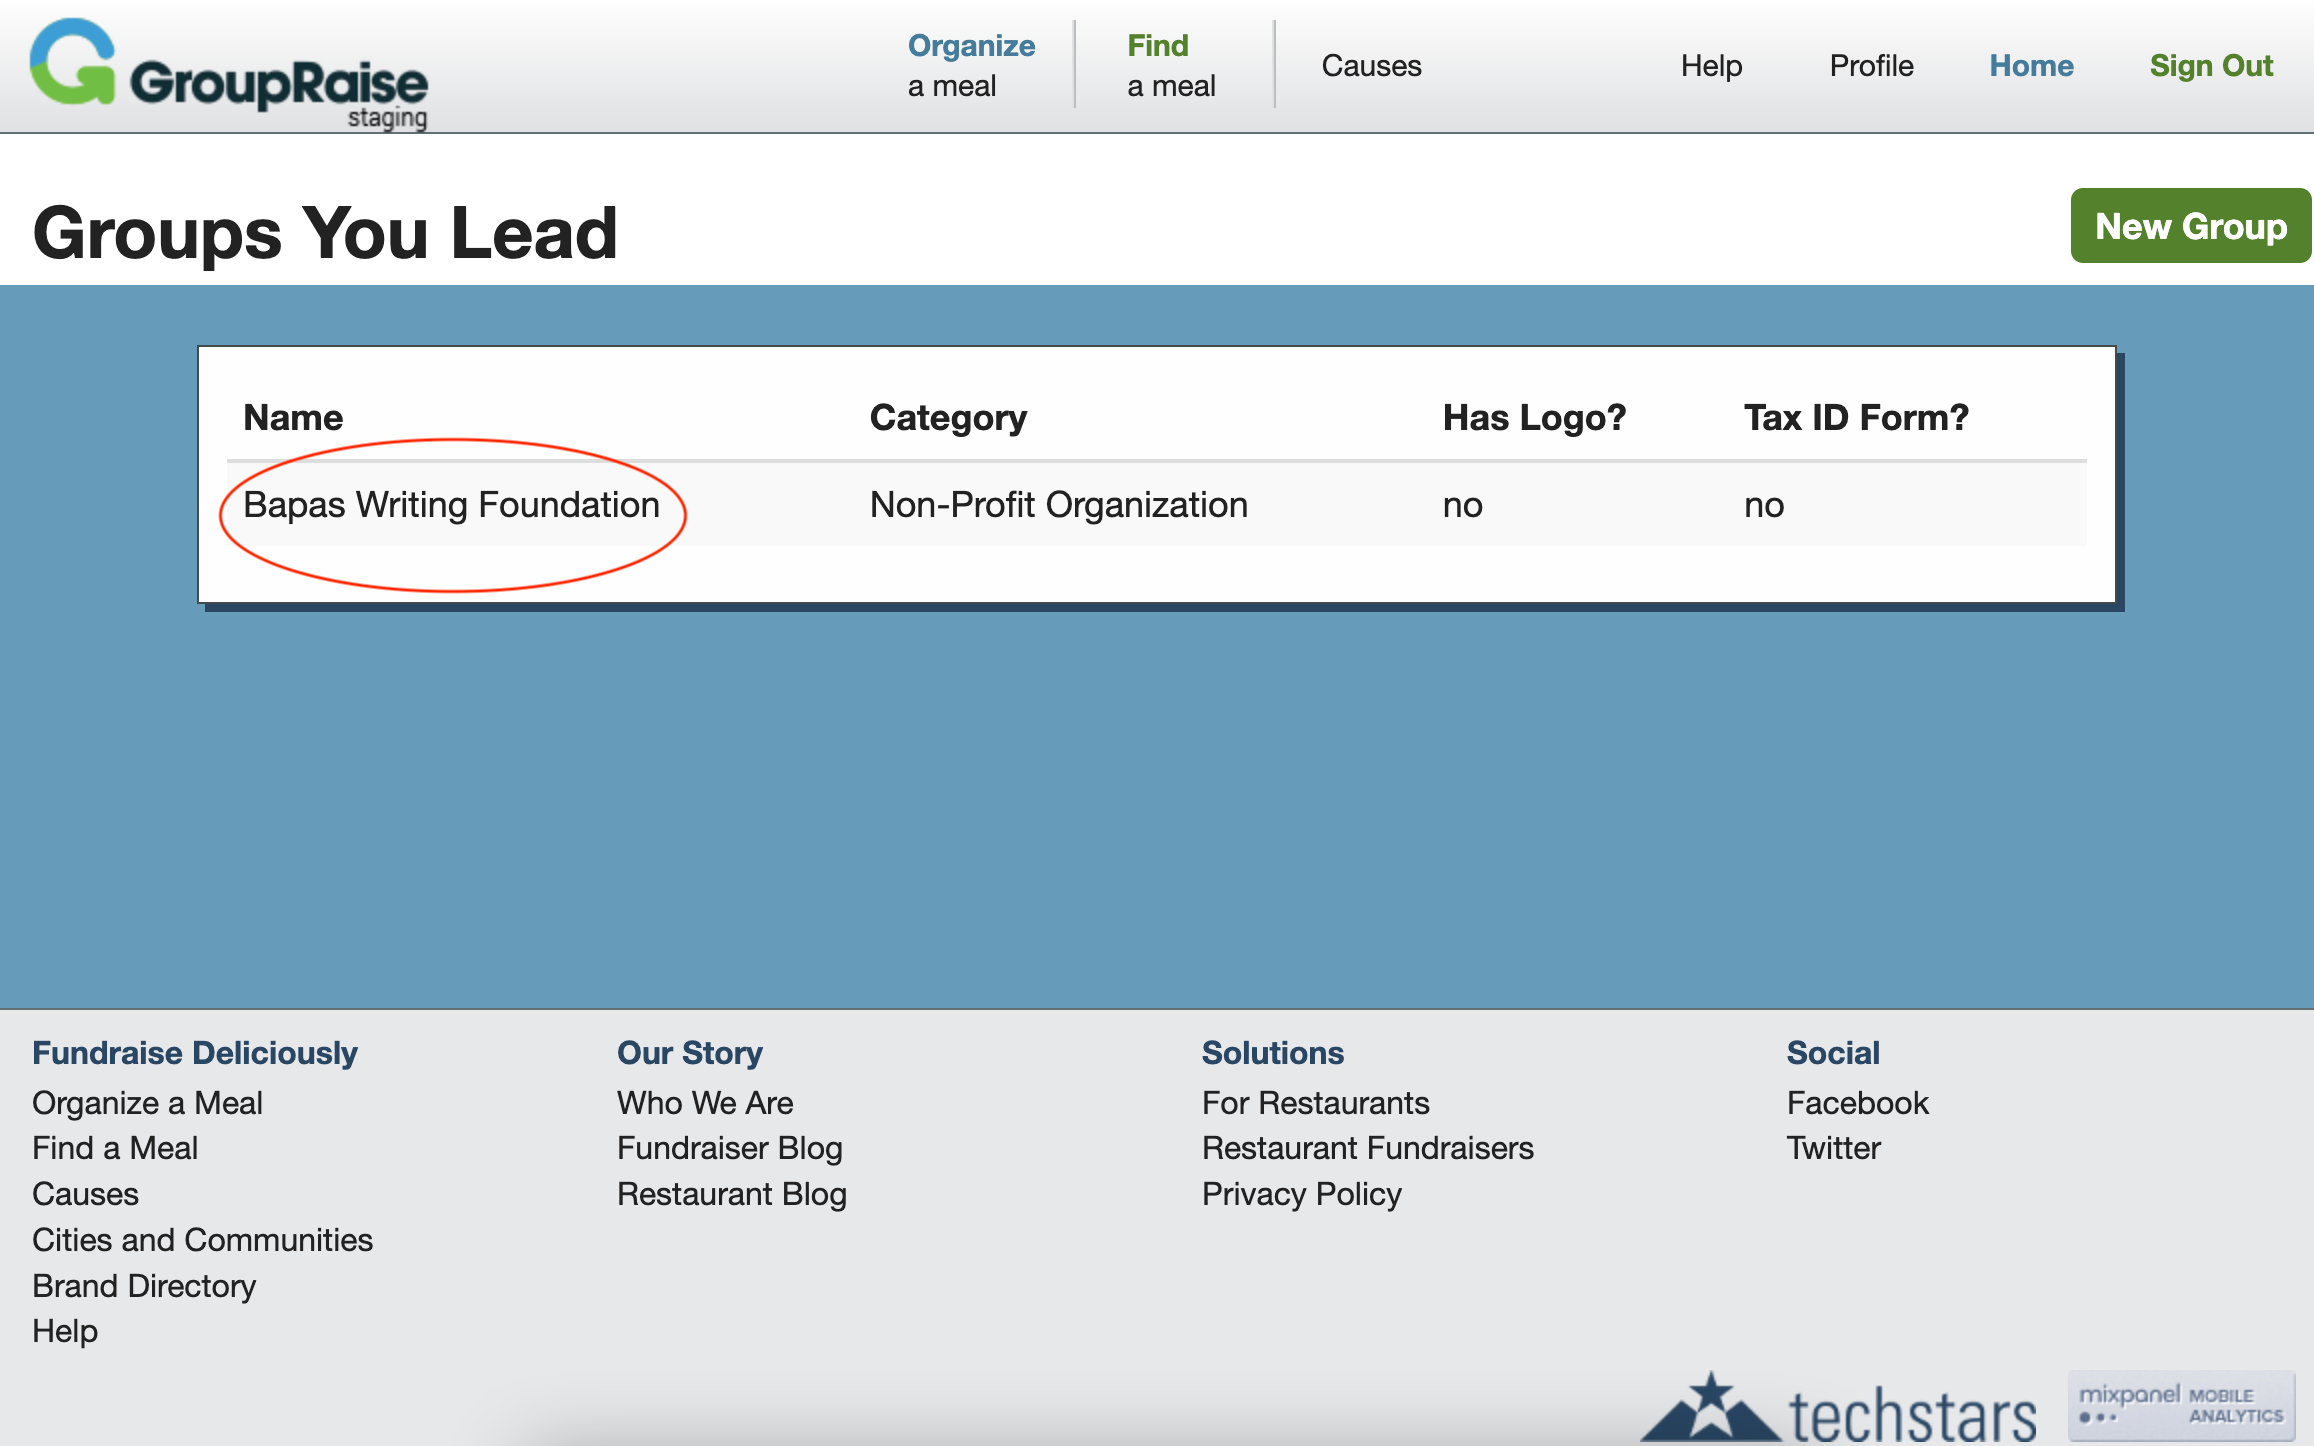Screen dimensions: 2314x1446
Task: Open the Help page from header
Action: 1710,66
